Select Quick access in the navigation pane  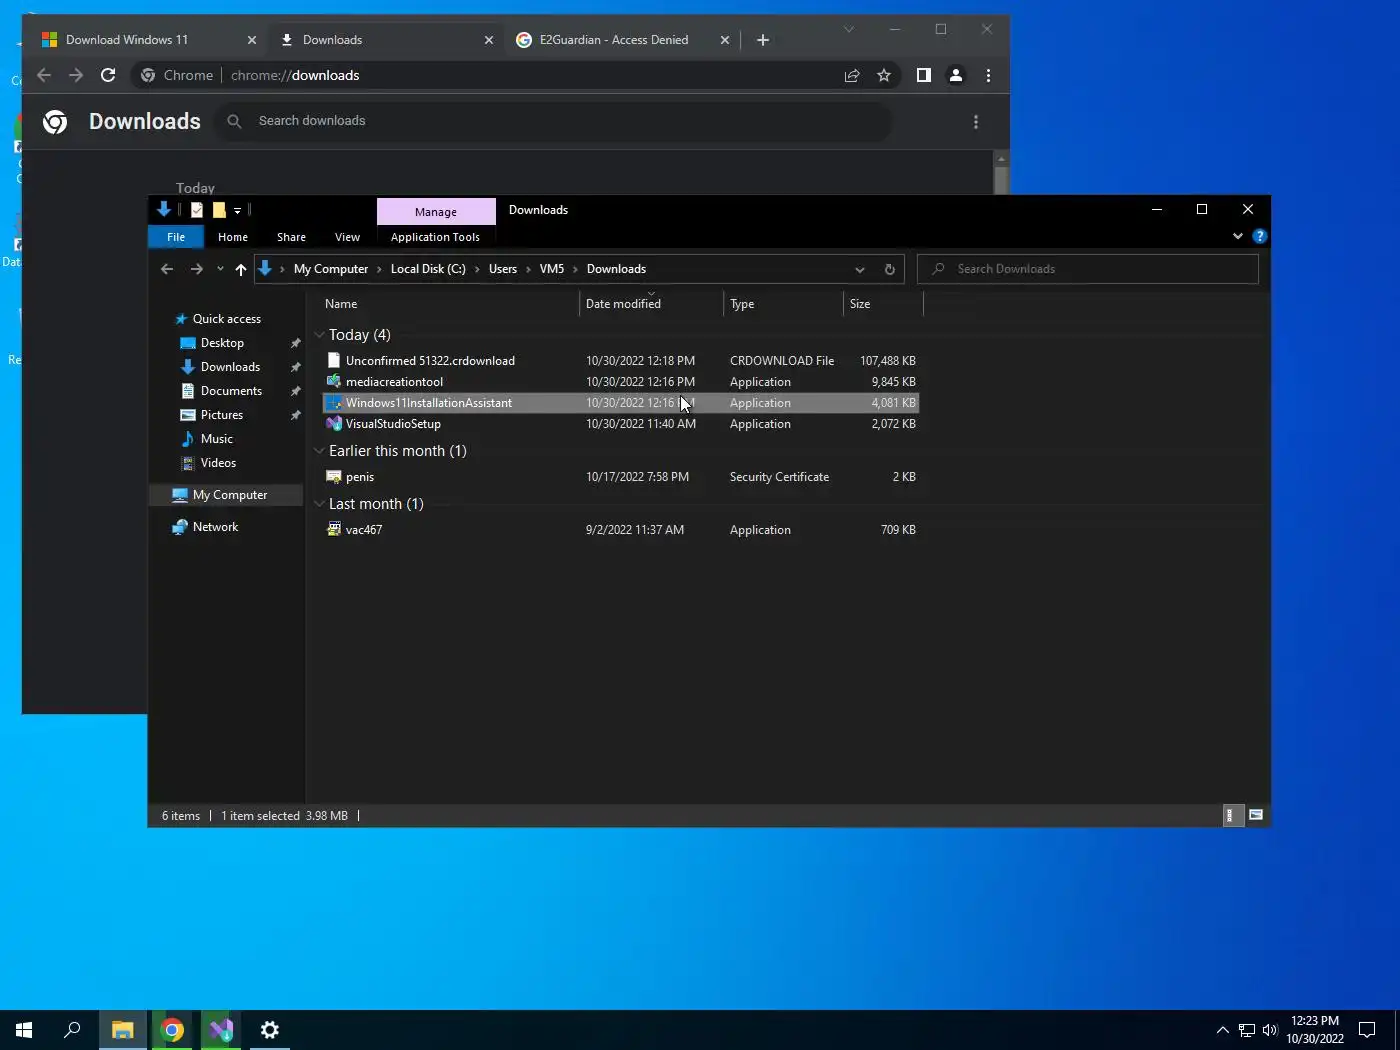(226, 319)
